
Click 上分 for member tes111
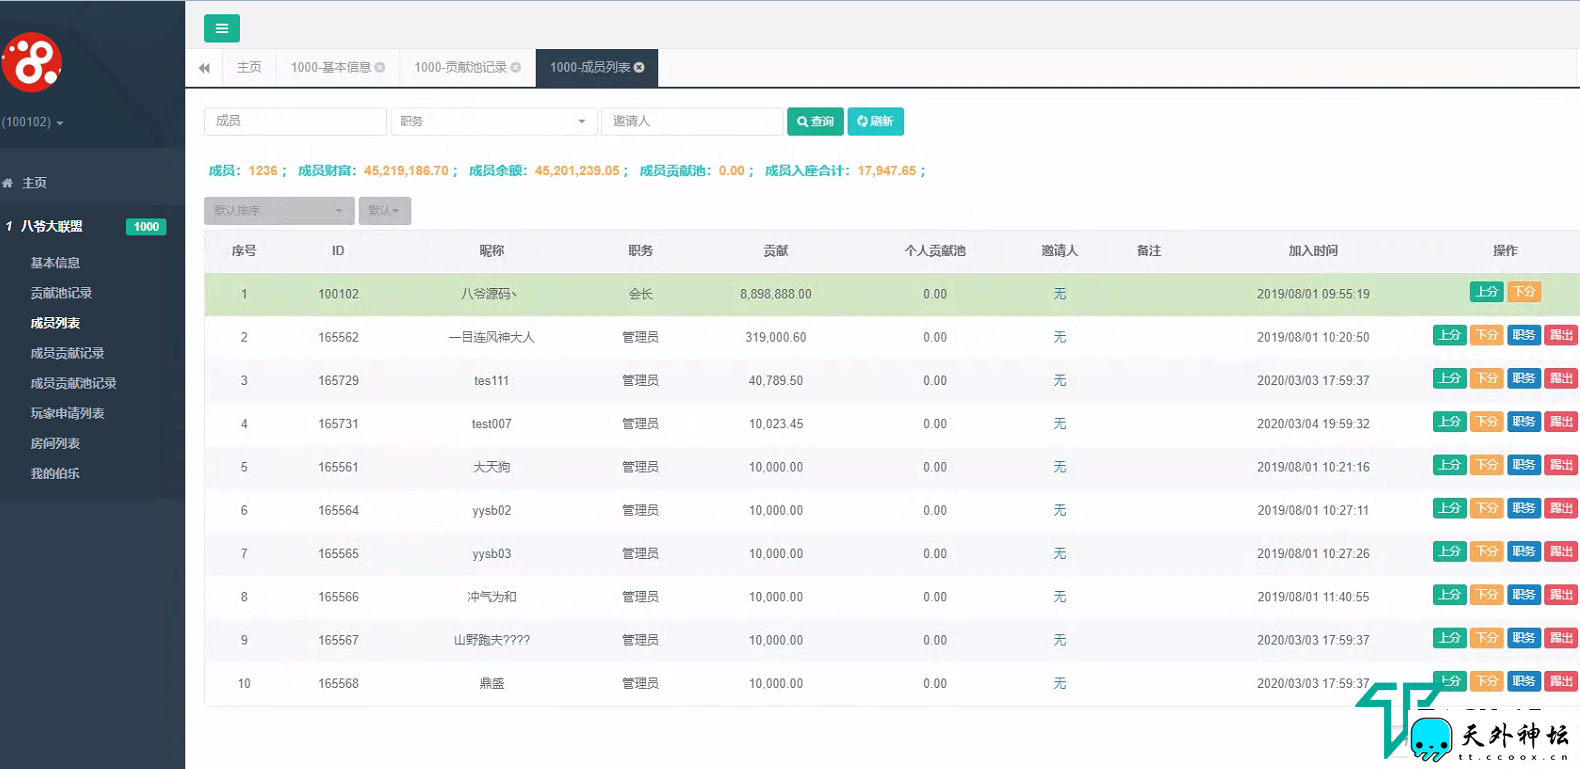click(x=1450, y=378)
